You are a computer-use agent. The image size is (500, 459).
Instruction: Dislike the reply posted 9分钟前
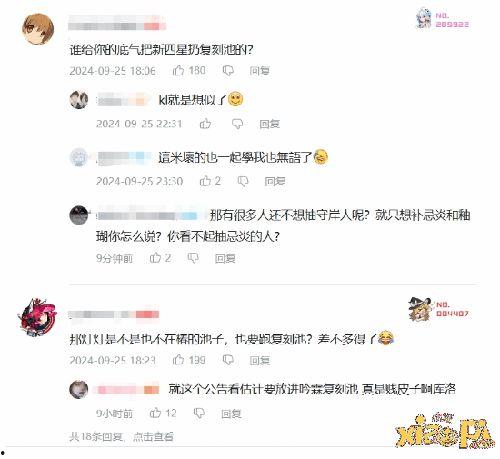click(193, 258)
